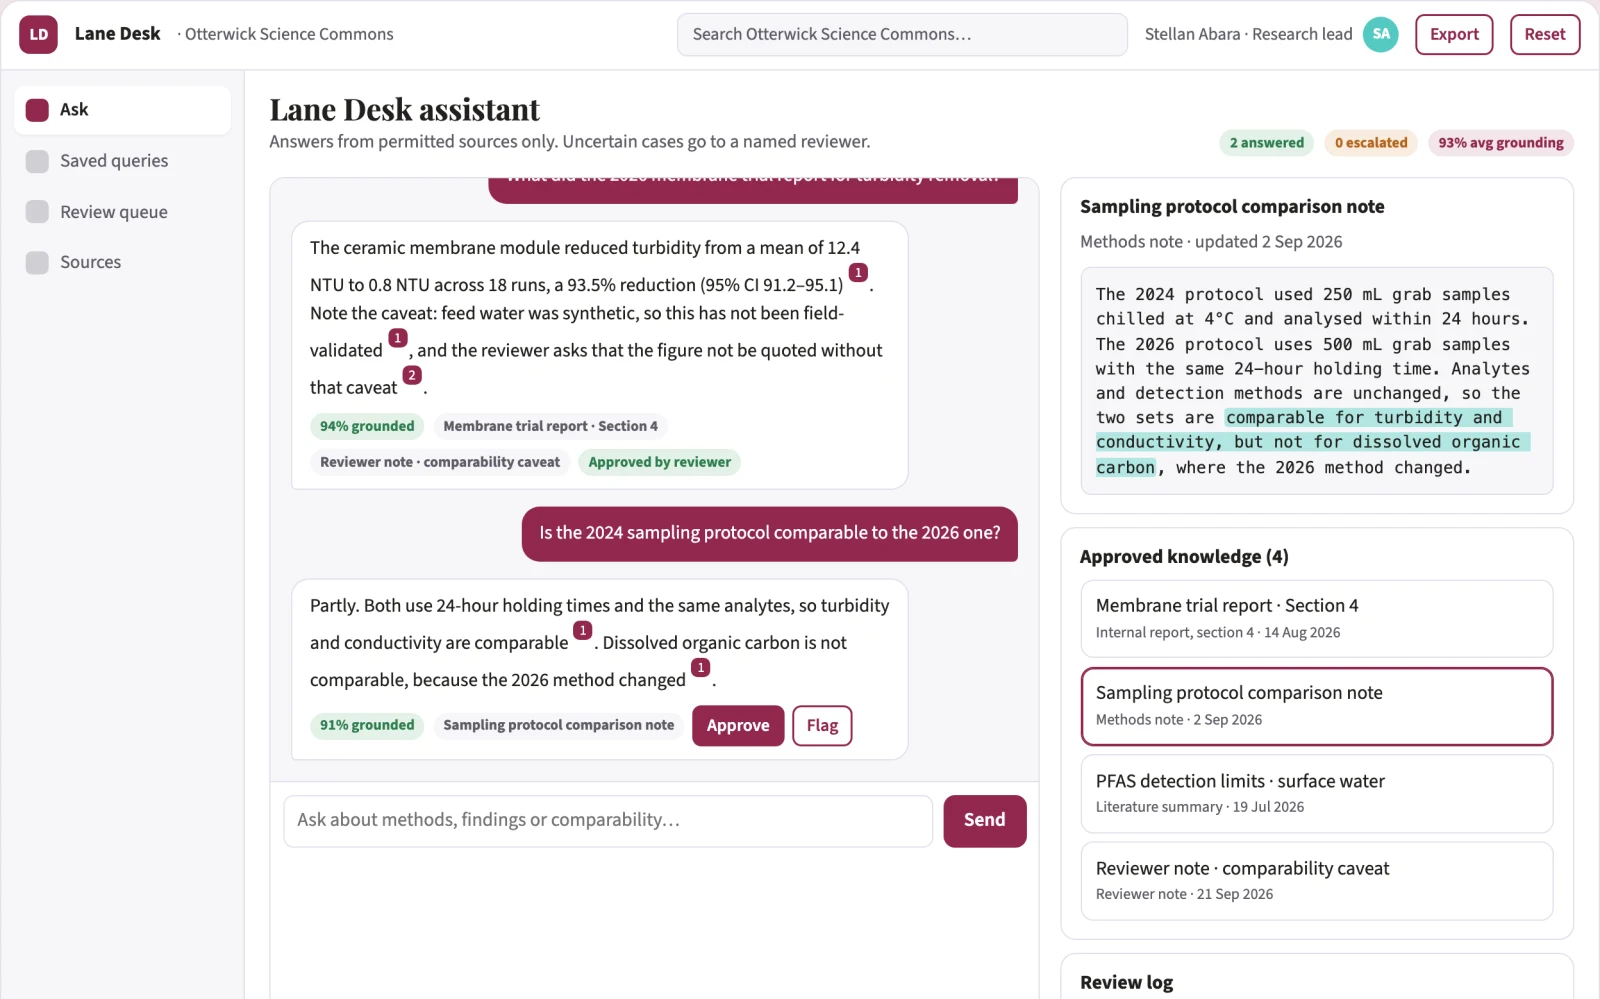Open citation 1 after the word 'validated'
This screenshot has width=1600, height=999.
[397, 338]
